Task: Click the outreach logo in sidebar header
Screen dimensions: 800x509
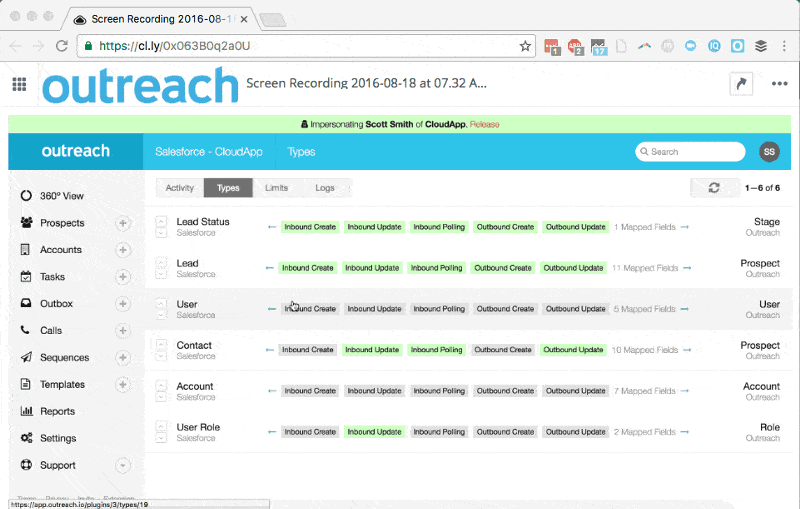Action: tap(76, 151)
